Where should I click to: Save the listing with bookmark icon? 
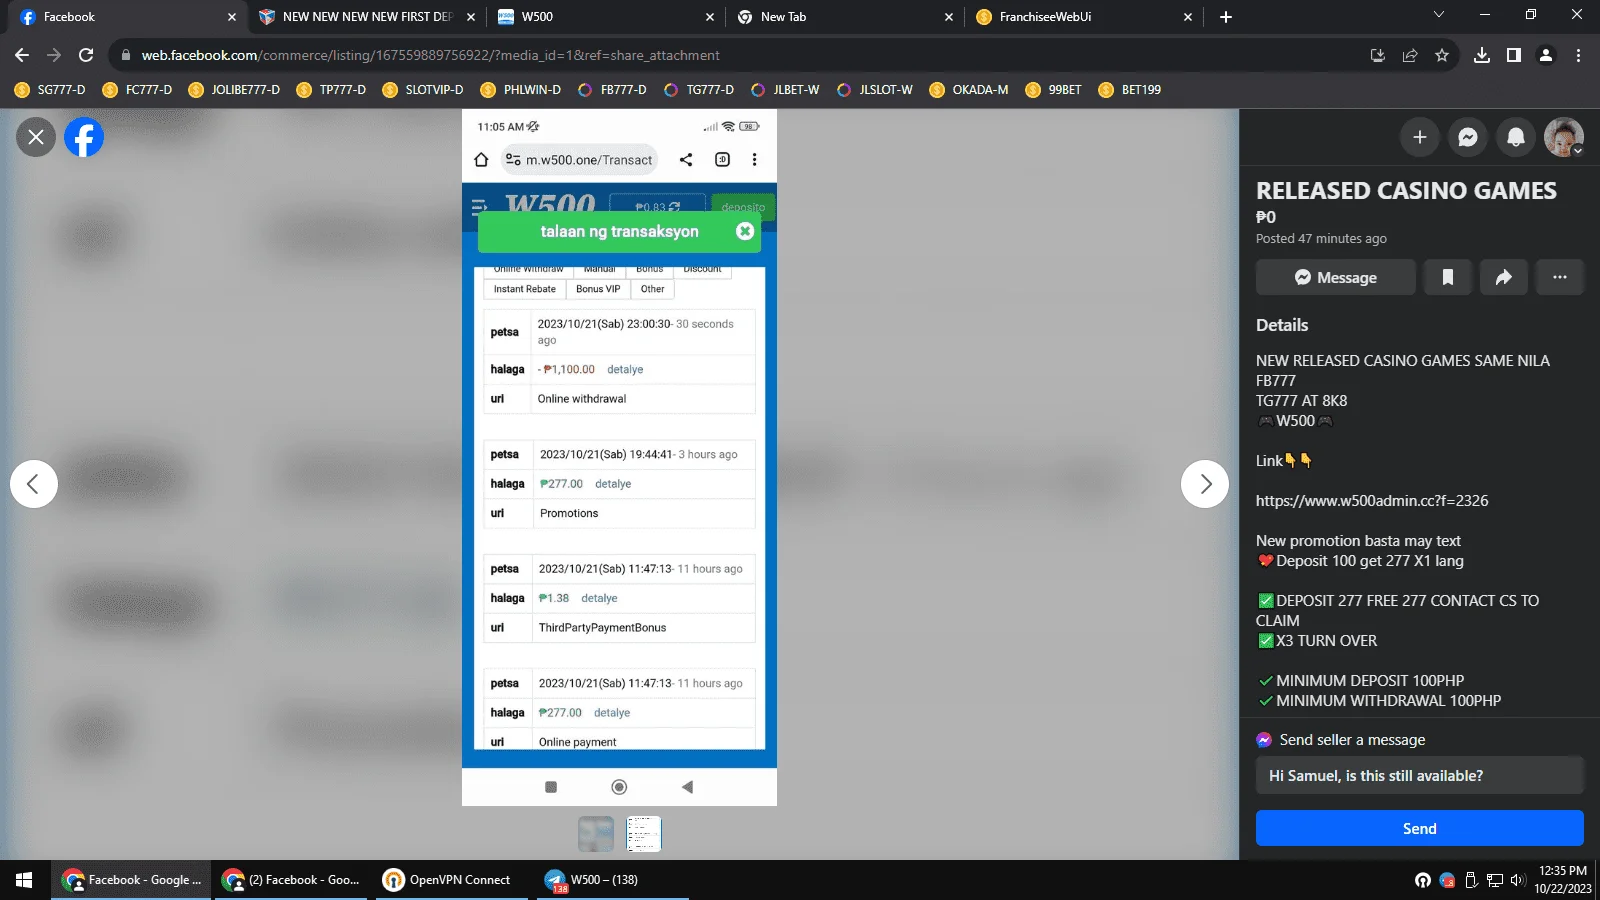coord(1447,277)
